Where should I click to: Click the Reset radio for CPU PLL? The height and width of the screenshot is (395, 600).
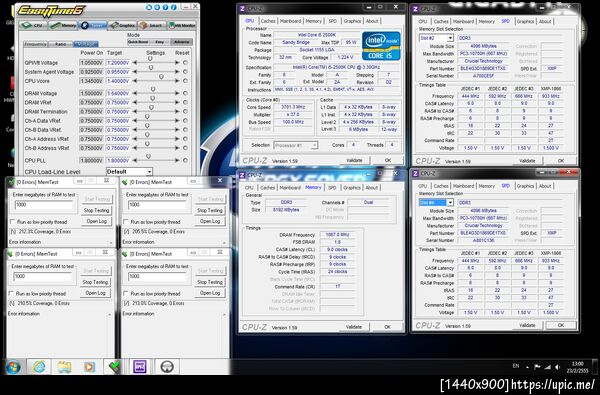(x=185, y=160)
